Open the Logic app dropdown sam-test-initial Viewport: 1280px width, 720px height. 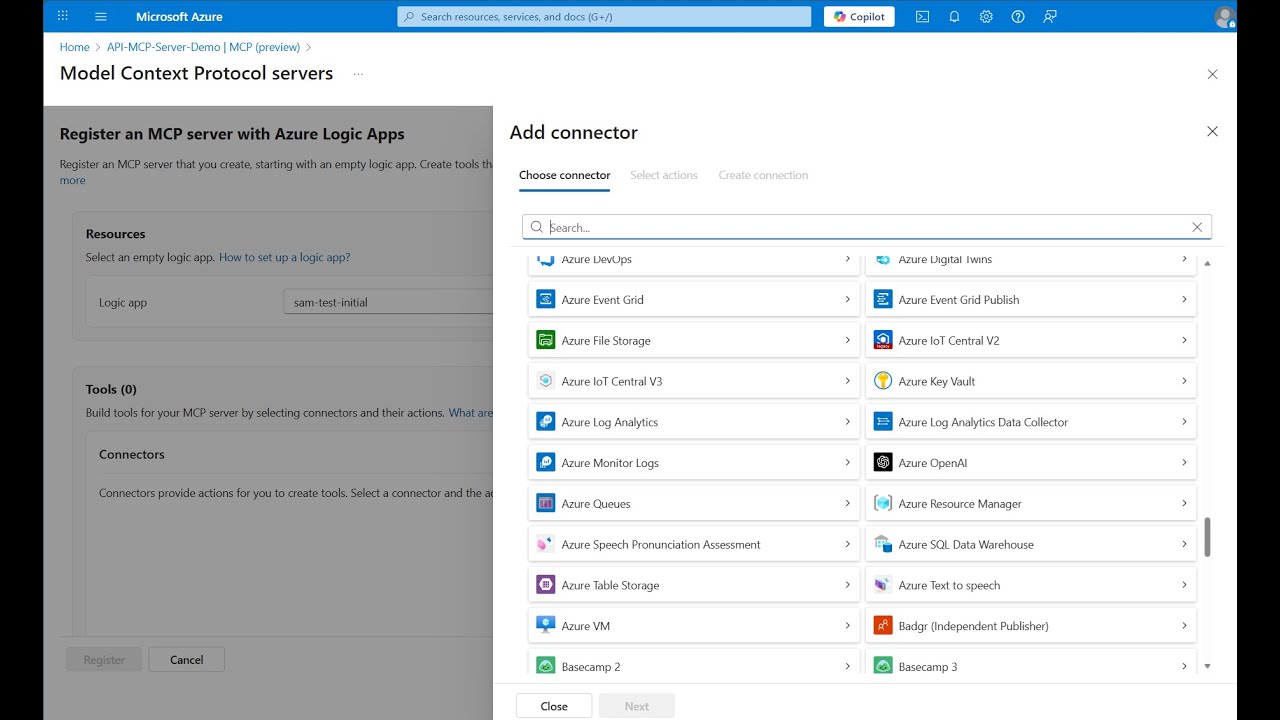coord(388,302)
